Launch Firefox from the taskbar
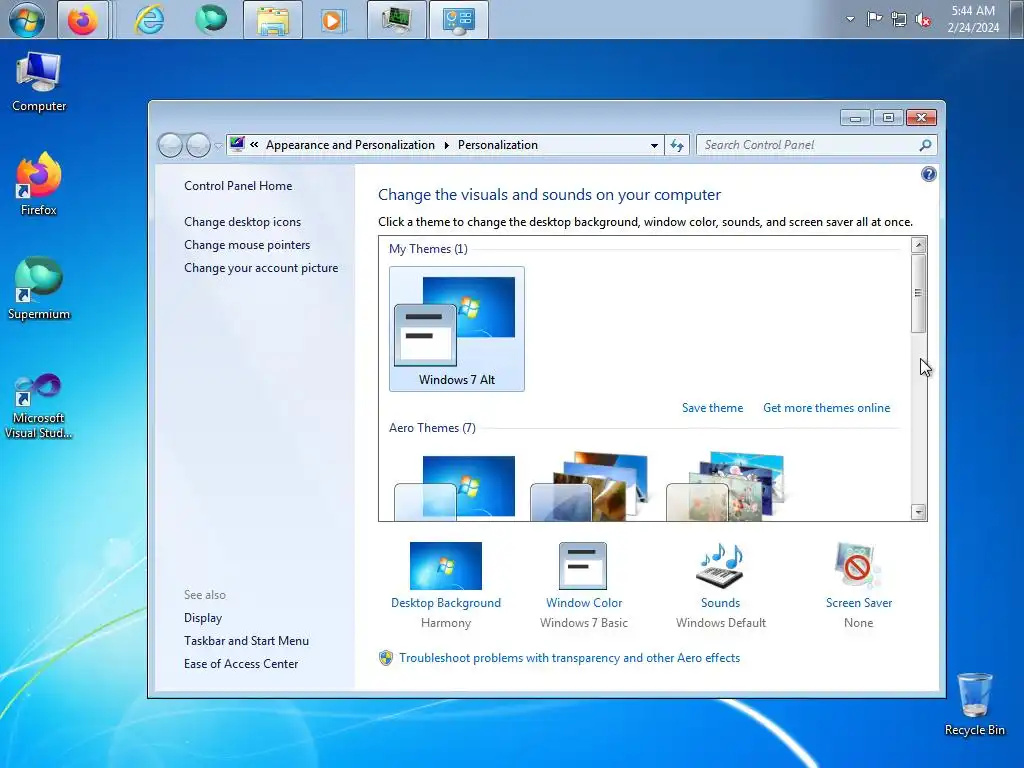The image size is (1024, 768). click(x=83, y=20)
